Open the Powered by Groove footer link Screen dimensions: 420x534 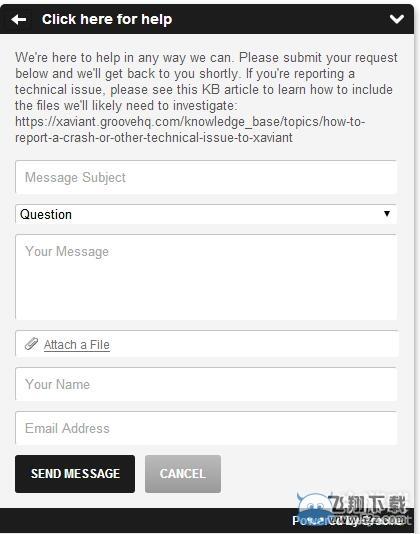click(x=351, y=521)
